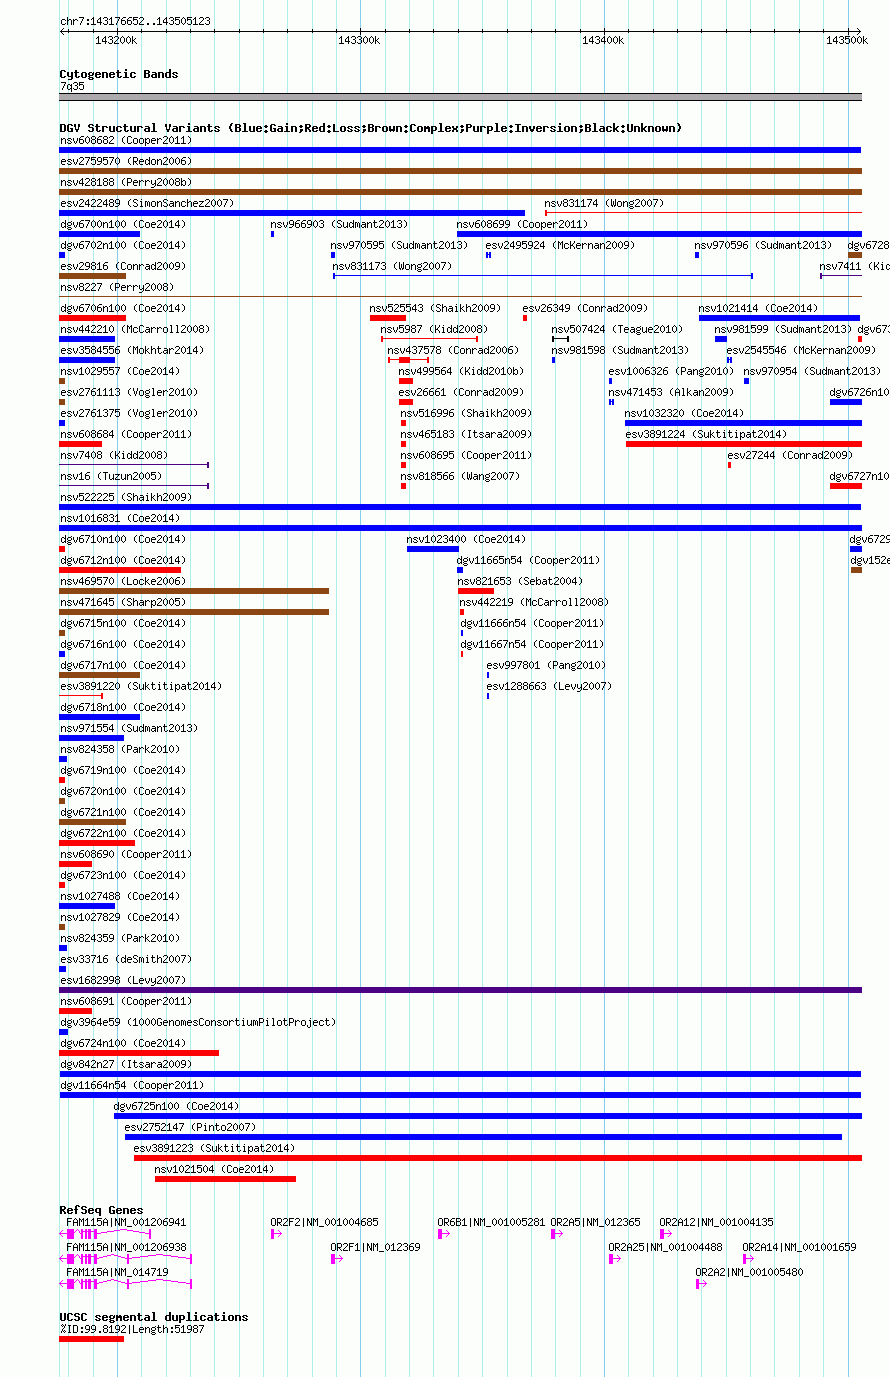
Task: Select the esv2759570 (Redon2006) brown bar label
Action: (x=125, y=161)
